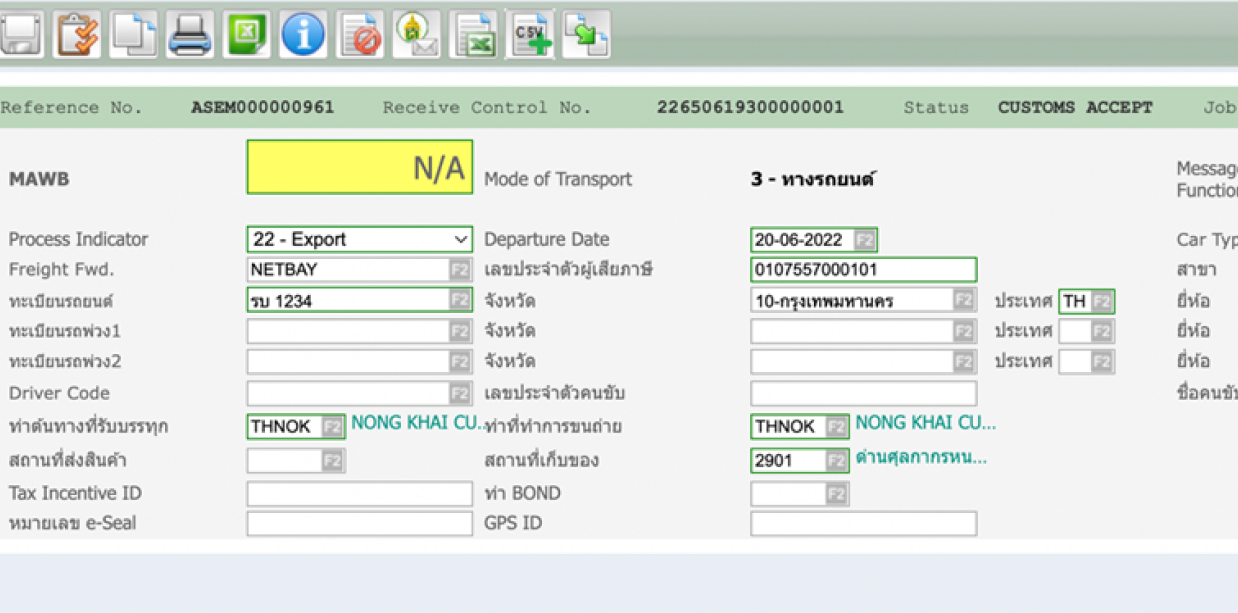Click the green Excel export icon
This screenshot has width=1238, height=613.
point(246,35)
